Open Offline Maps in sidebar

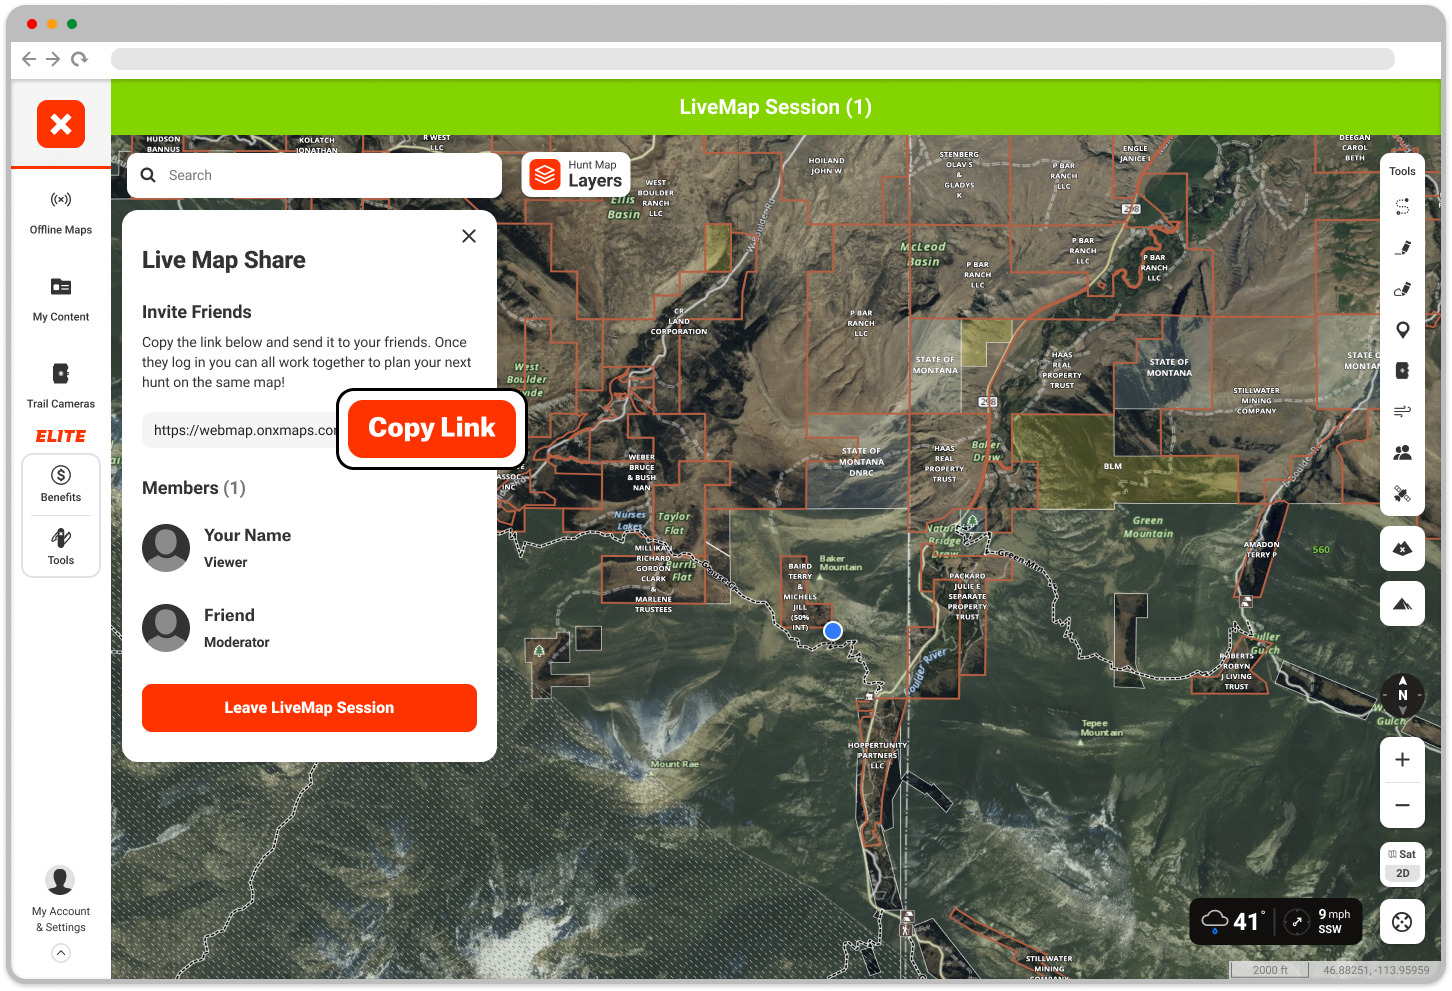pos(61,213)
